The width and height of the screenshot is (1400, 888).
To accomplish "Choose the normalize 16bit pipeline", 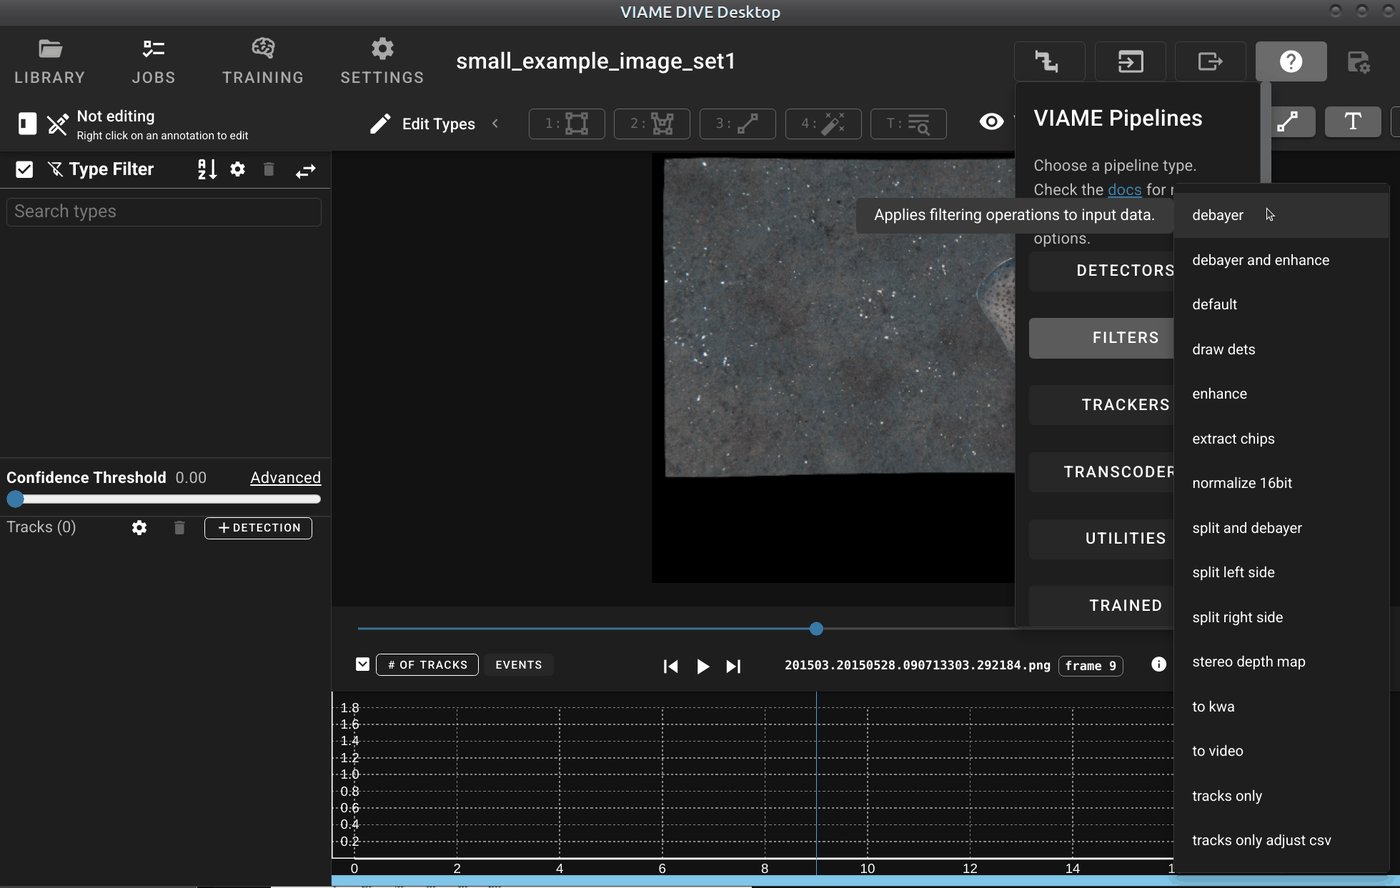I will tap(1281, 483).
